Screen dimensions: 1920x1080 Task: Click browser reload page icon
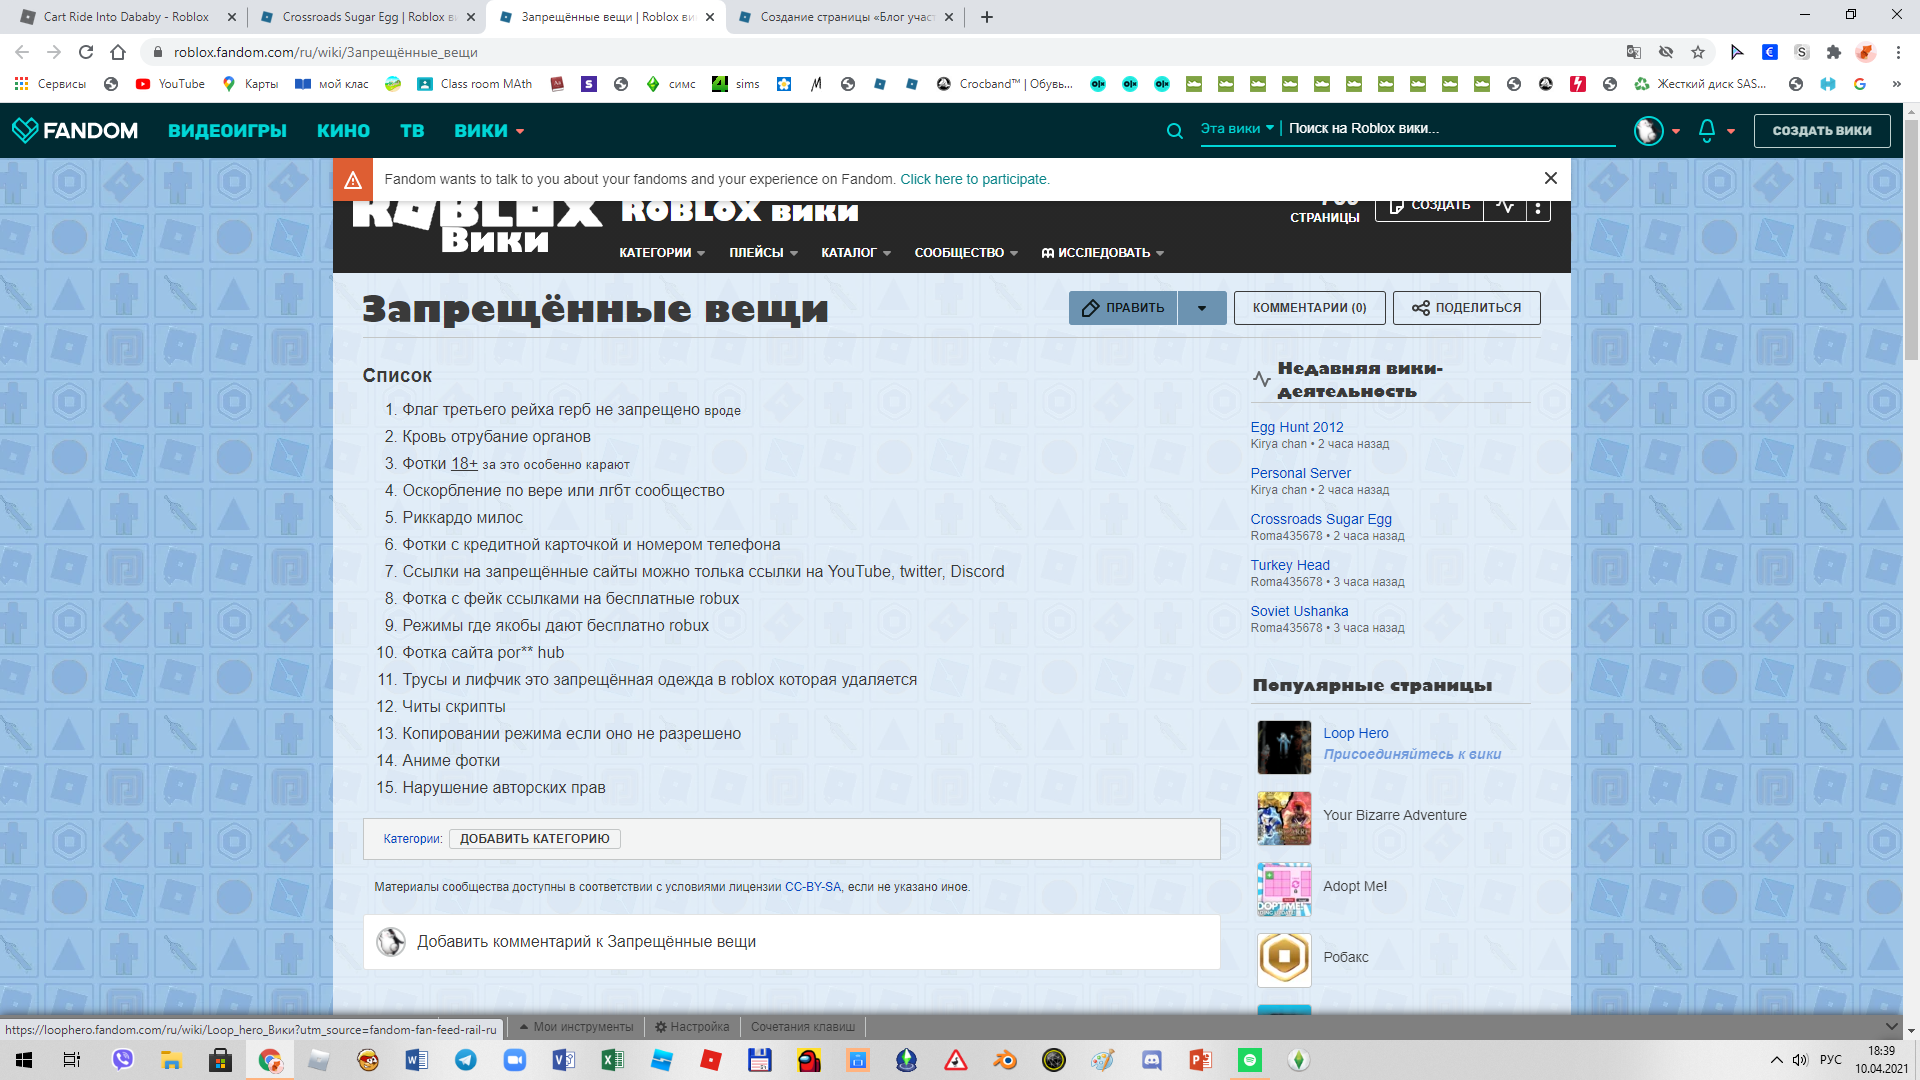click(x=86, y=52)
